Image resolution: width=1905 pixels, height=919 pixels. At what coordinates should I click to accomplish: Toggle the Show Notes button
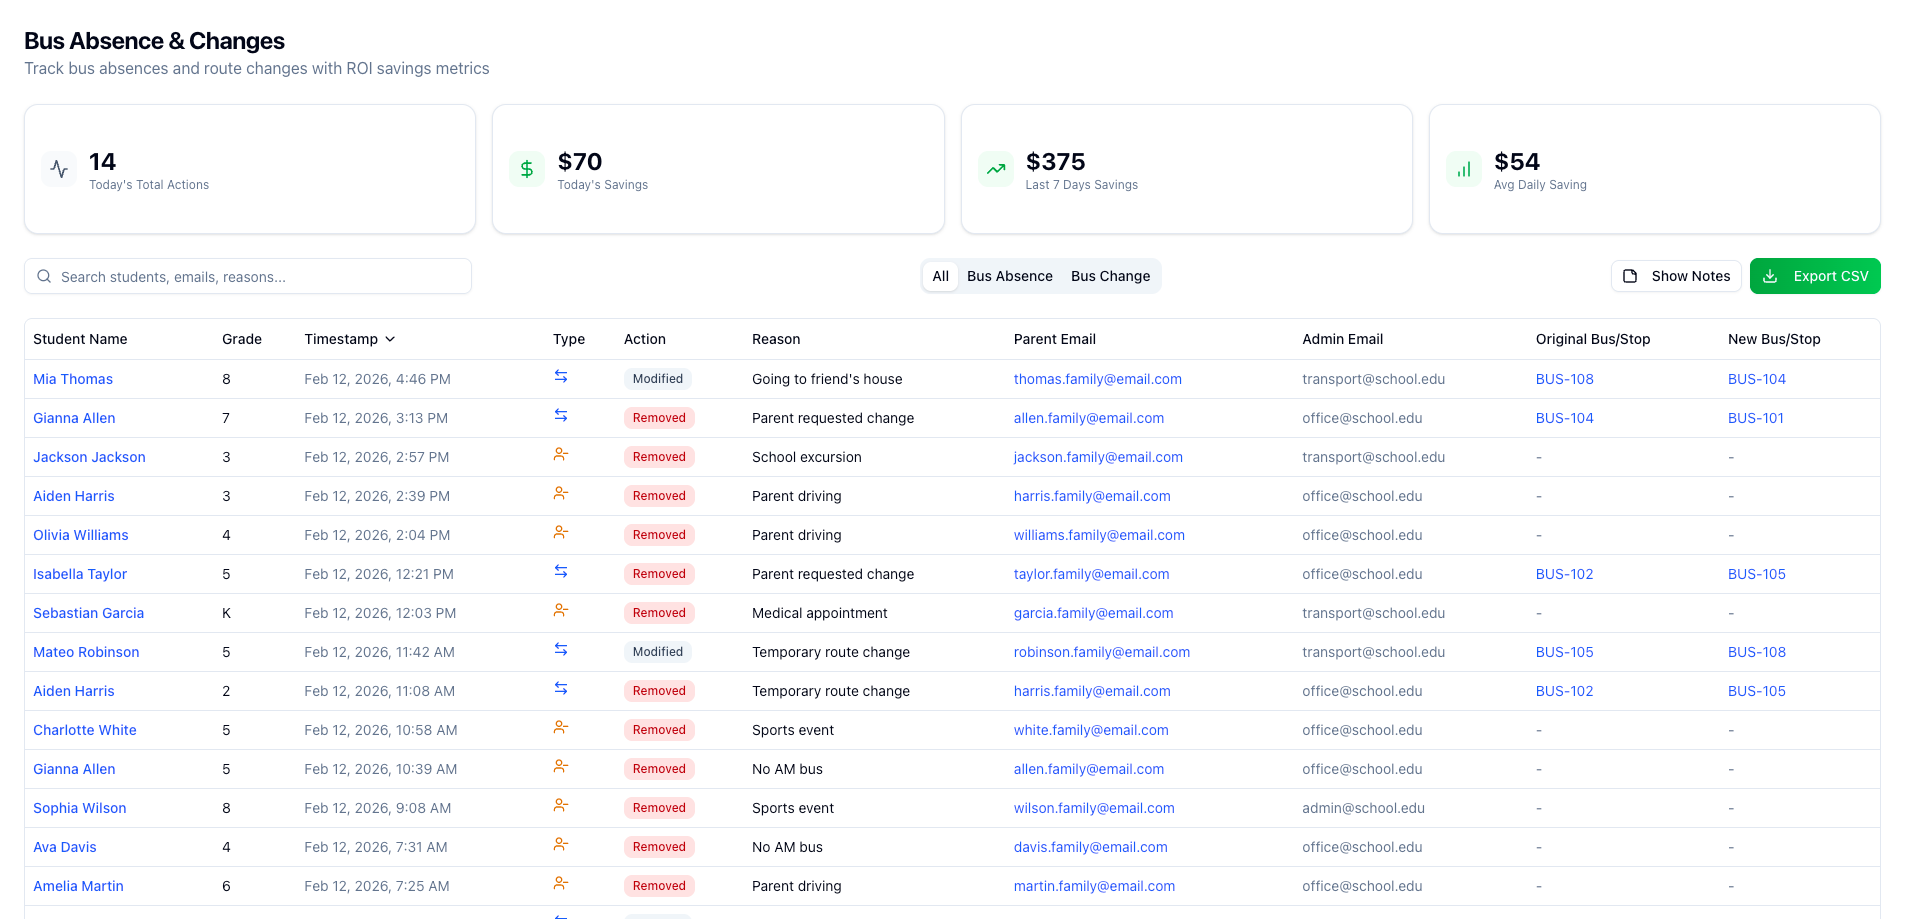[x=1676, y=276]
